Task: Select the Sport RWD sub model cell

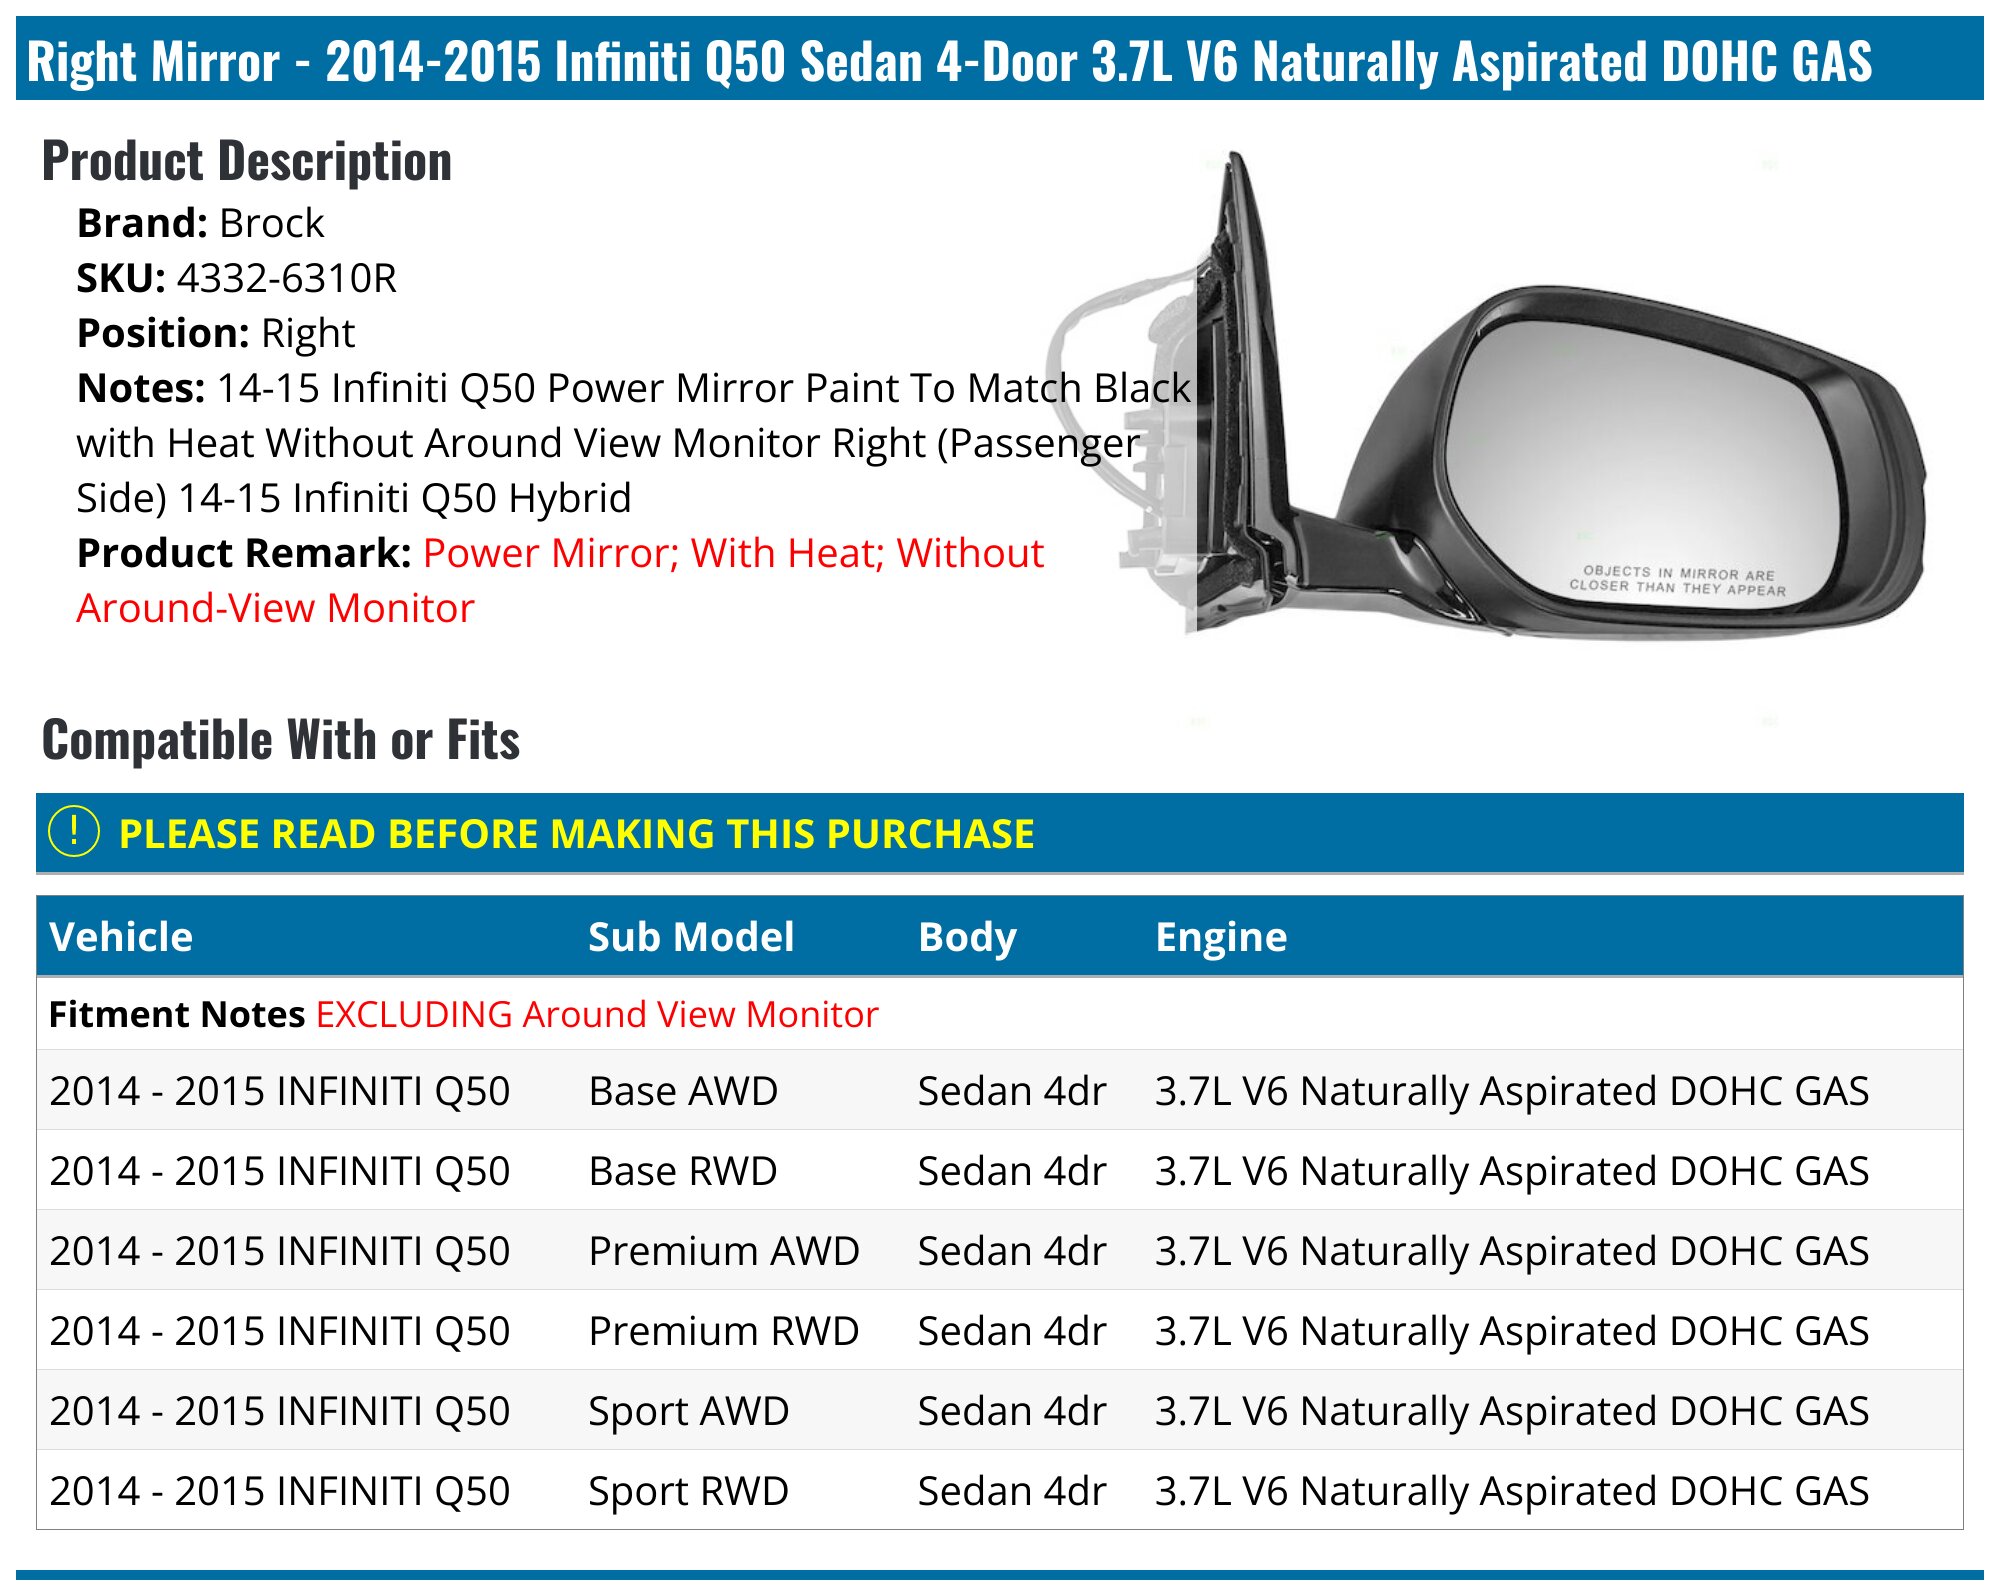Action: pos(688,1491)
